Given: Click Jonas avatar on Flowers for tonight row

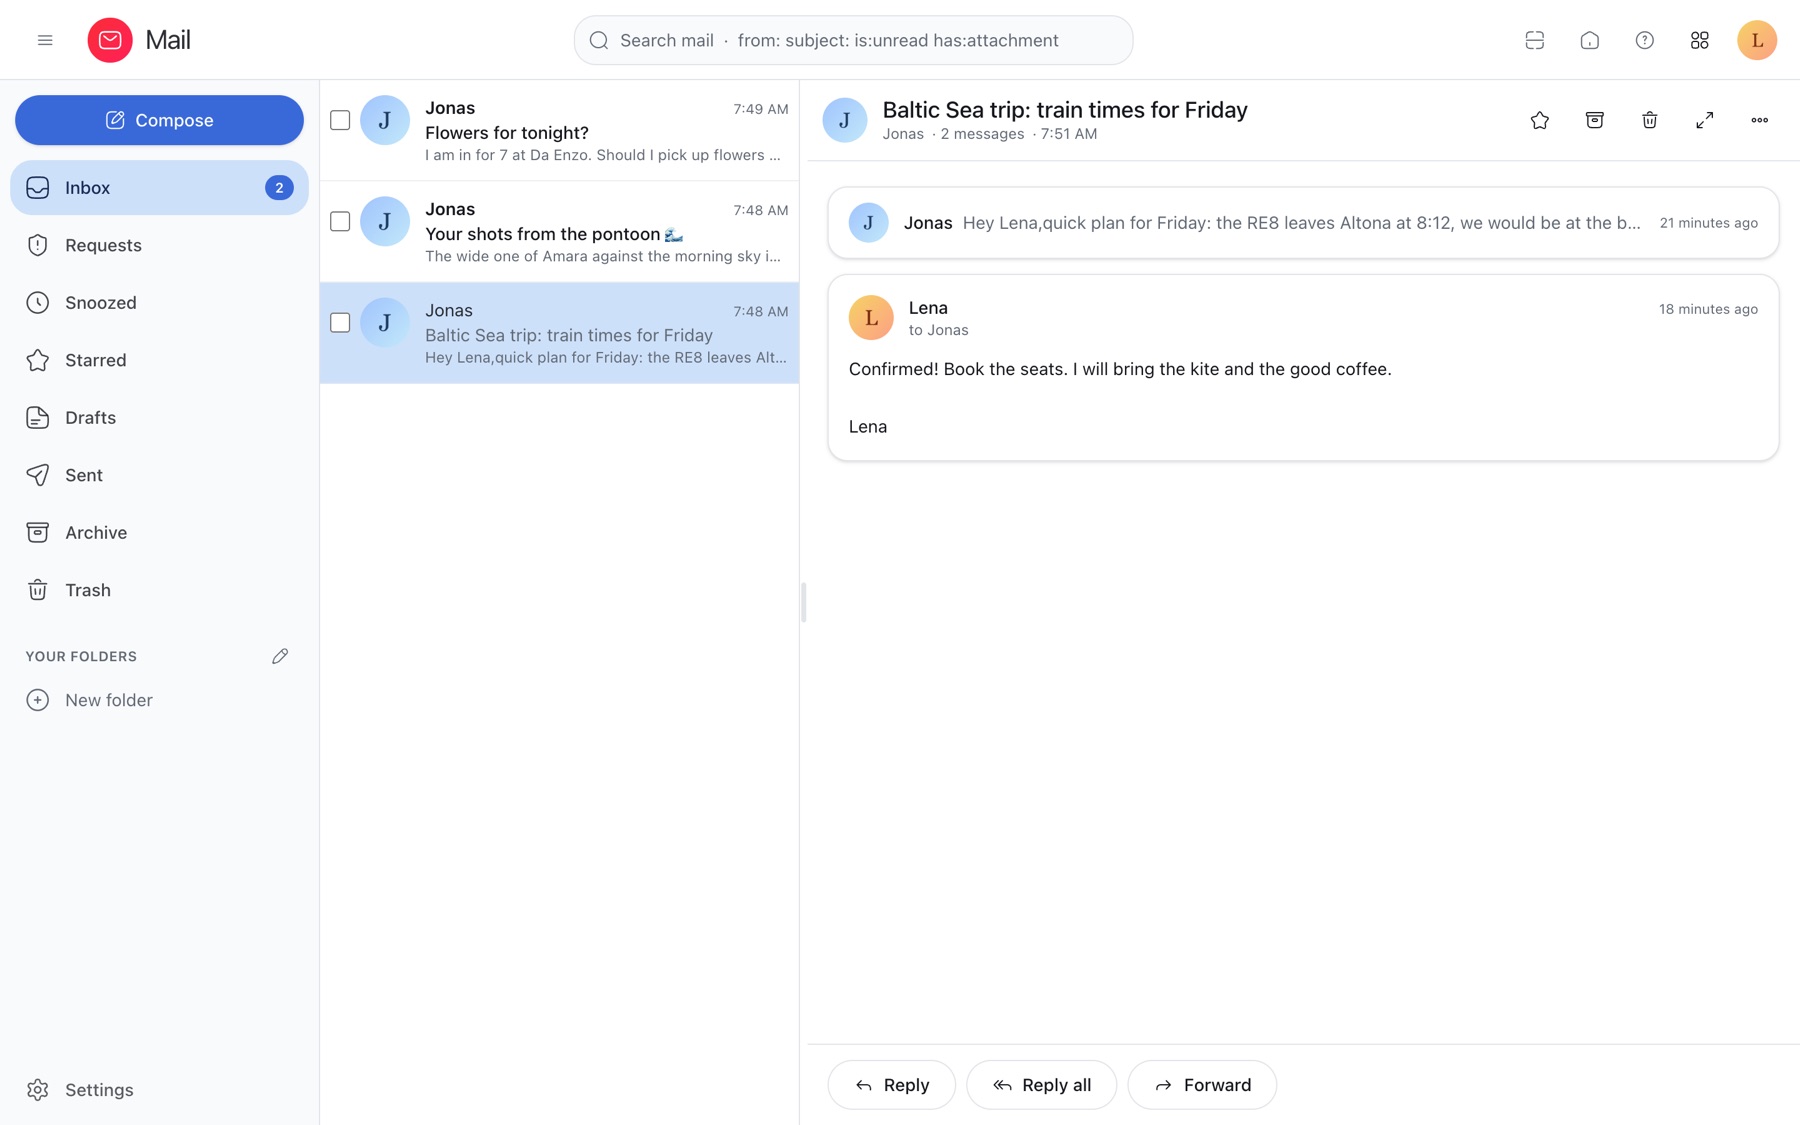Looking at the screenshot, I should click(x=385, y=120).
